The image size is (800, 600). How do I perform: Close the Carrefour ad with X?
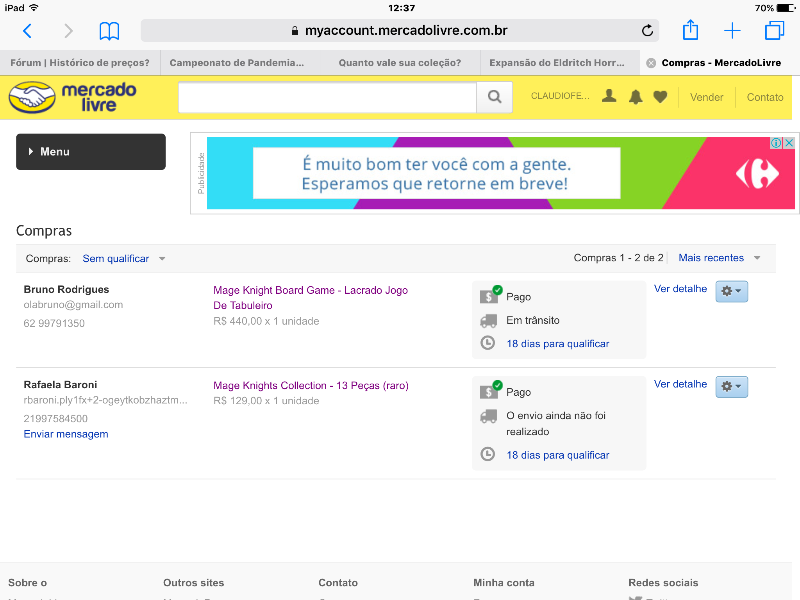tap(789, 143)
